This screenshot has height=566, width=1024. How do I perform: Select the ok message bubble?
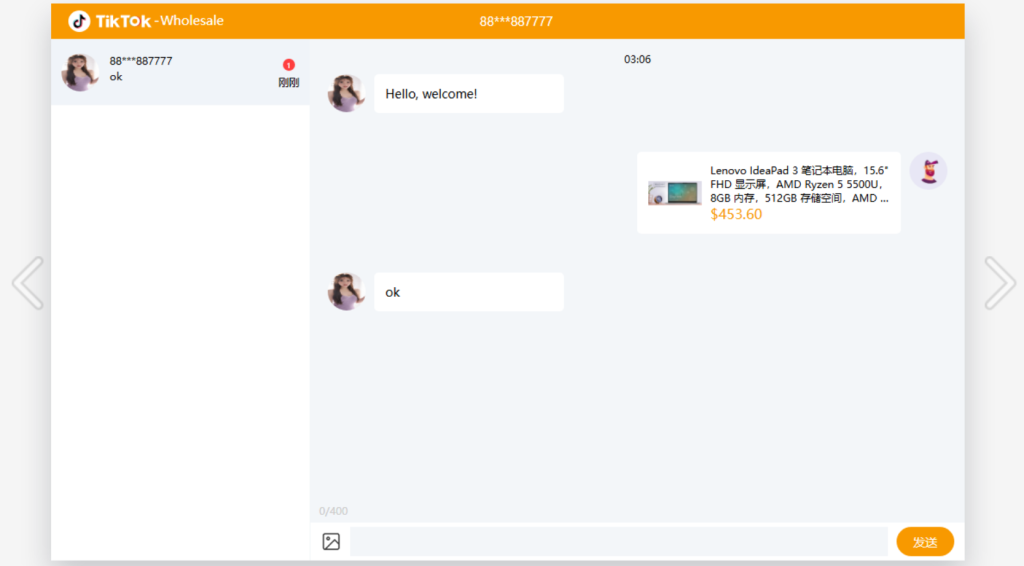point(469,292)
